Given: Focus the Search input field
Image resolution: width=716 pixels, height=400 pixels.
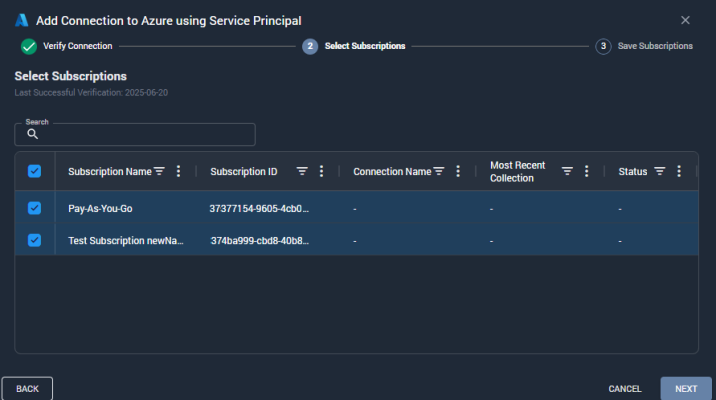Looking at the screenshot, I should point(135,134).
